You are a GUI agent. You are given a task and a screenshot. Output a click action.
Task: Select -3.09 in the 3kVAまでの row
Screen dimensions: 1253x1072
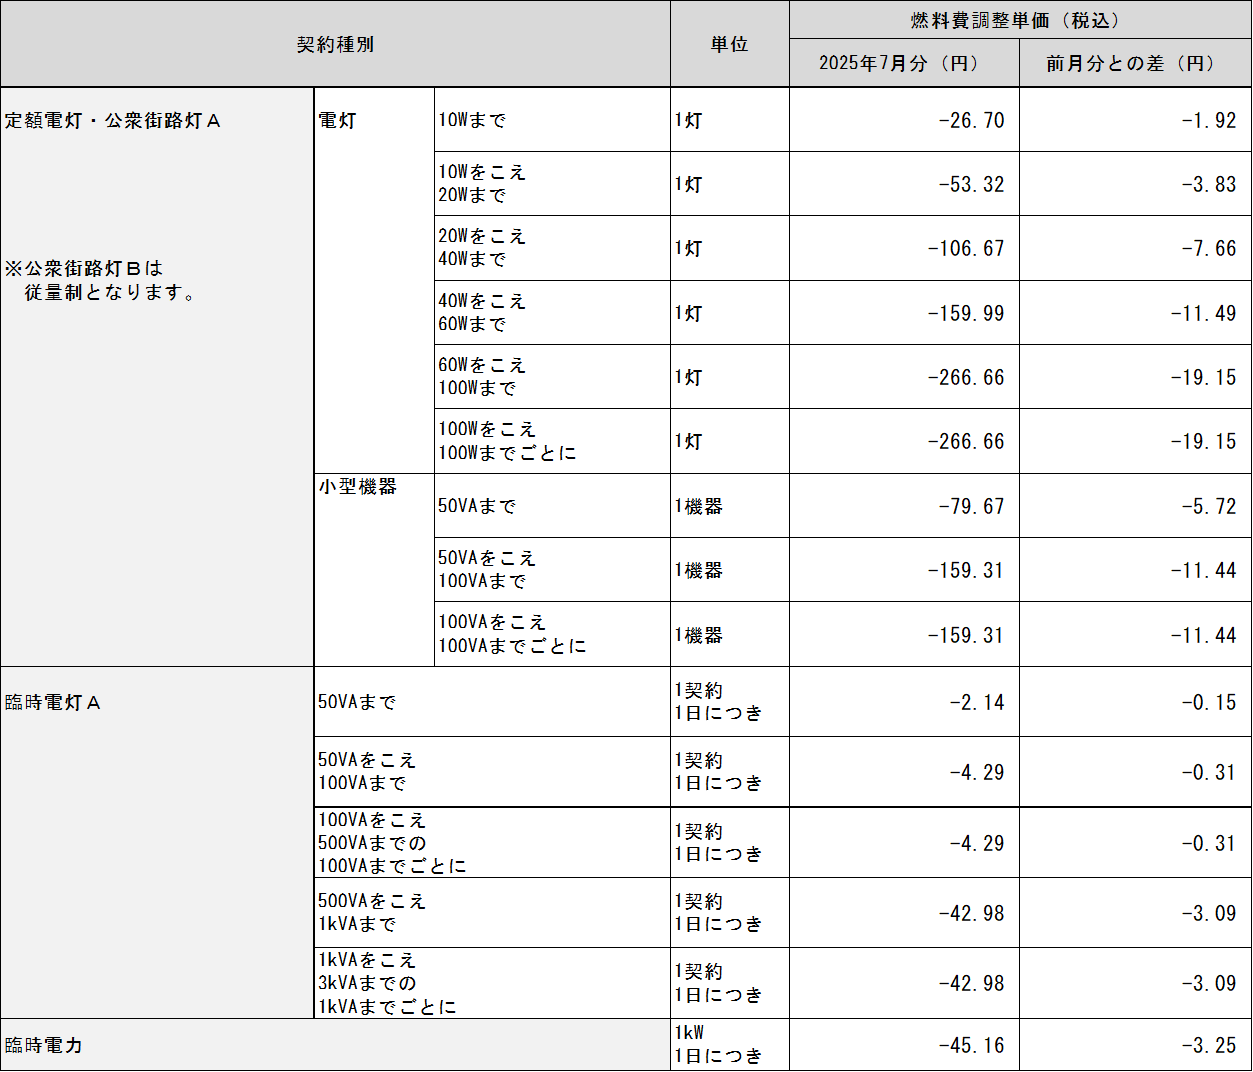[x=1208, y=983]
